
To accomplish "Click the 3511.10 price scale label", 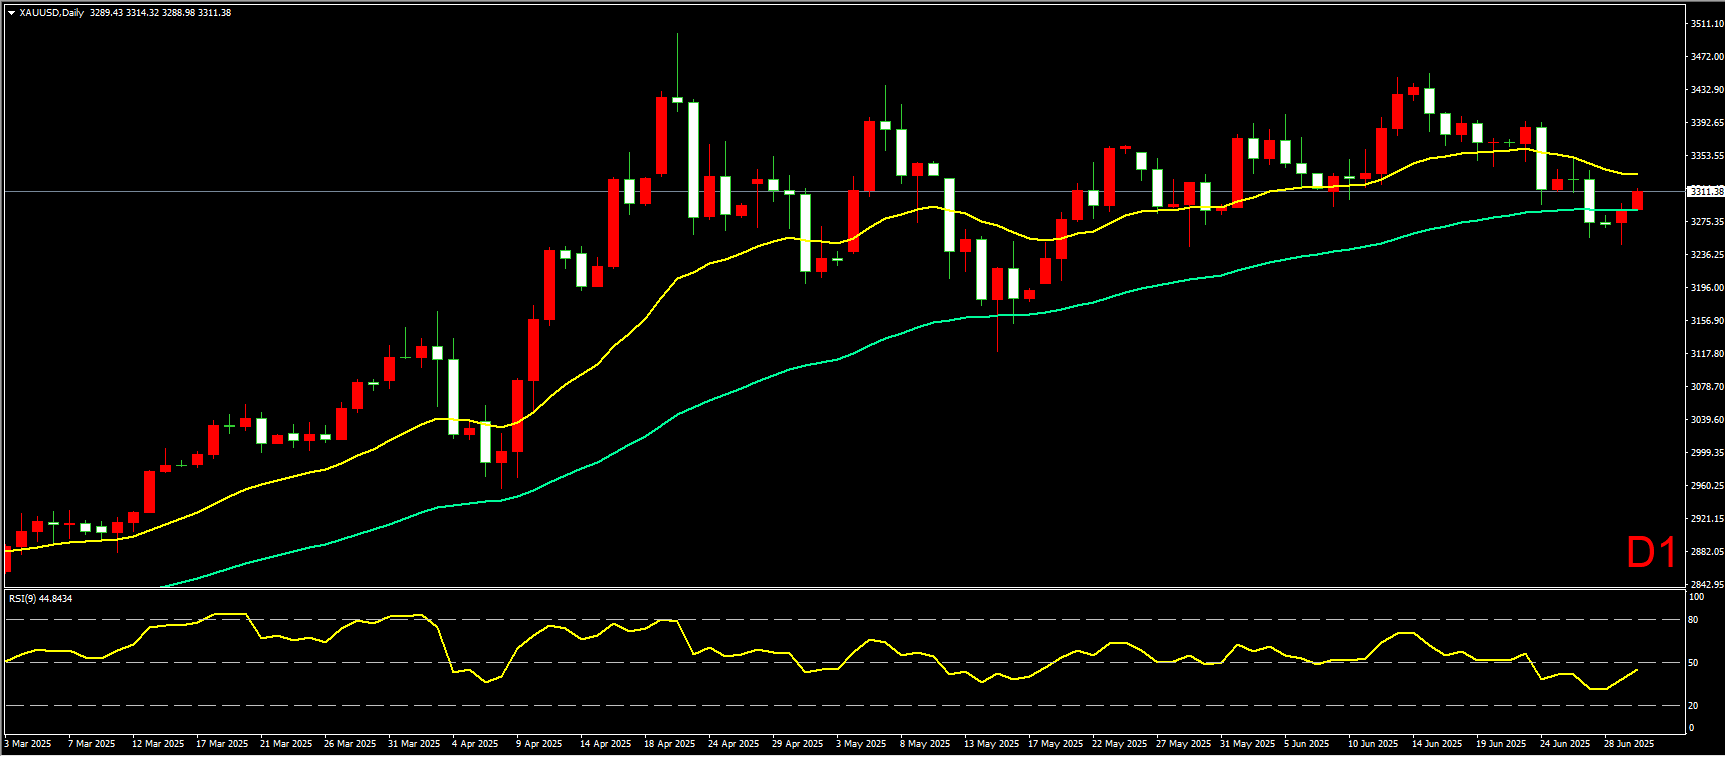I will pos(1707,24).
